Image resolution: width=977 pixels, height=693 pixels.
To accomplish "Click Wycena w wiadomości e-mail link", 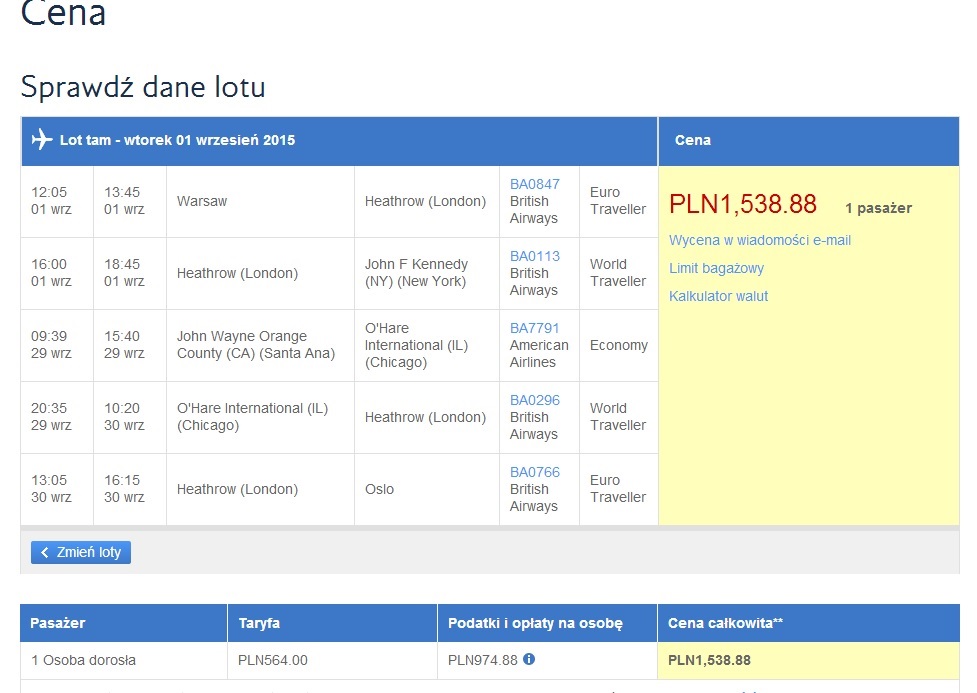I will 760,240.
